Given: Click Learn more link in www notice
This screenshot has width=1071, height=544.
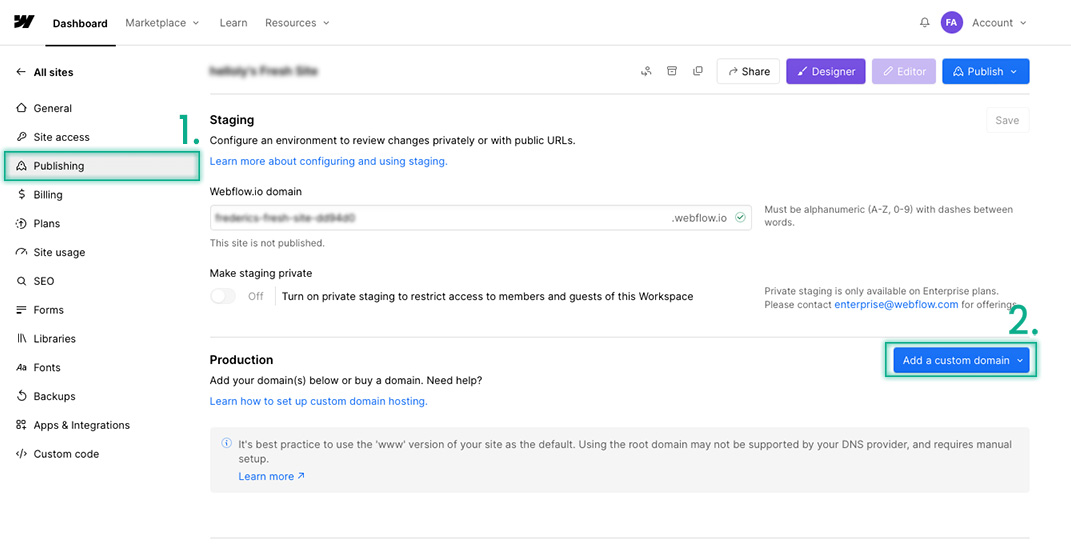Looking at the screenshot, I should [x=271, y=476].
